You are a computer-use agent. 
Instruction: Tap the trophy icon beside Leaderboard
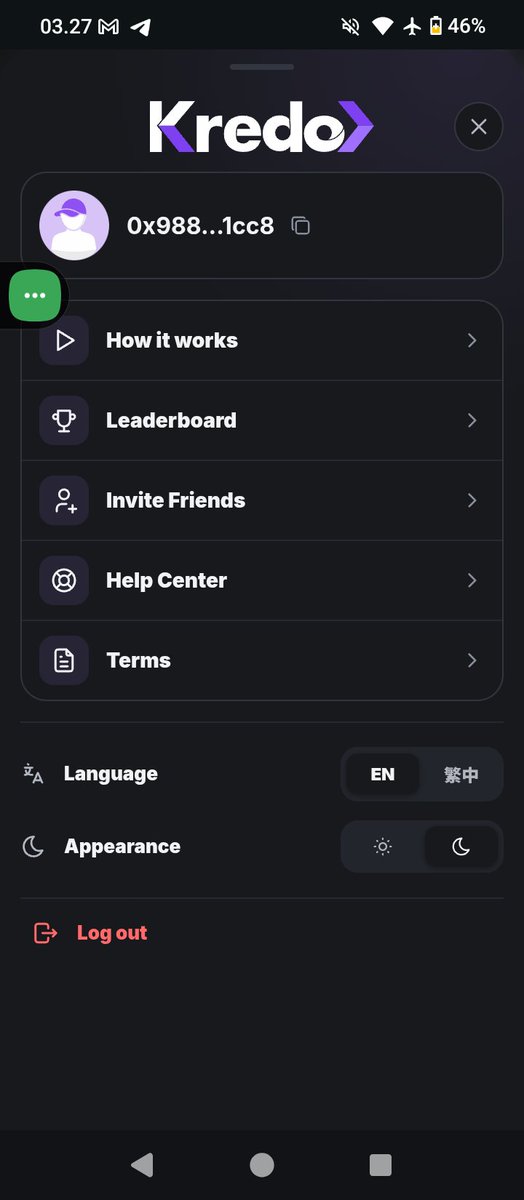64,420
